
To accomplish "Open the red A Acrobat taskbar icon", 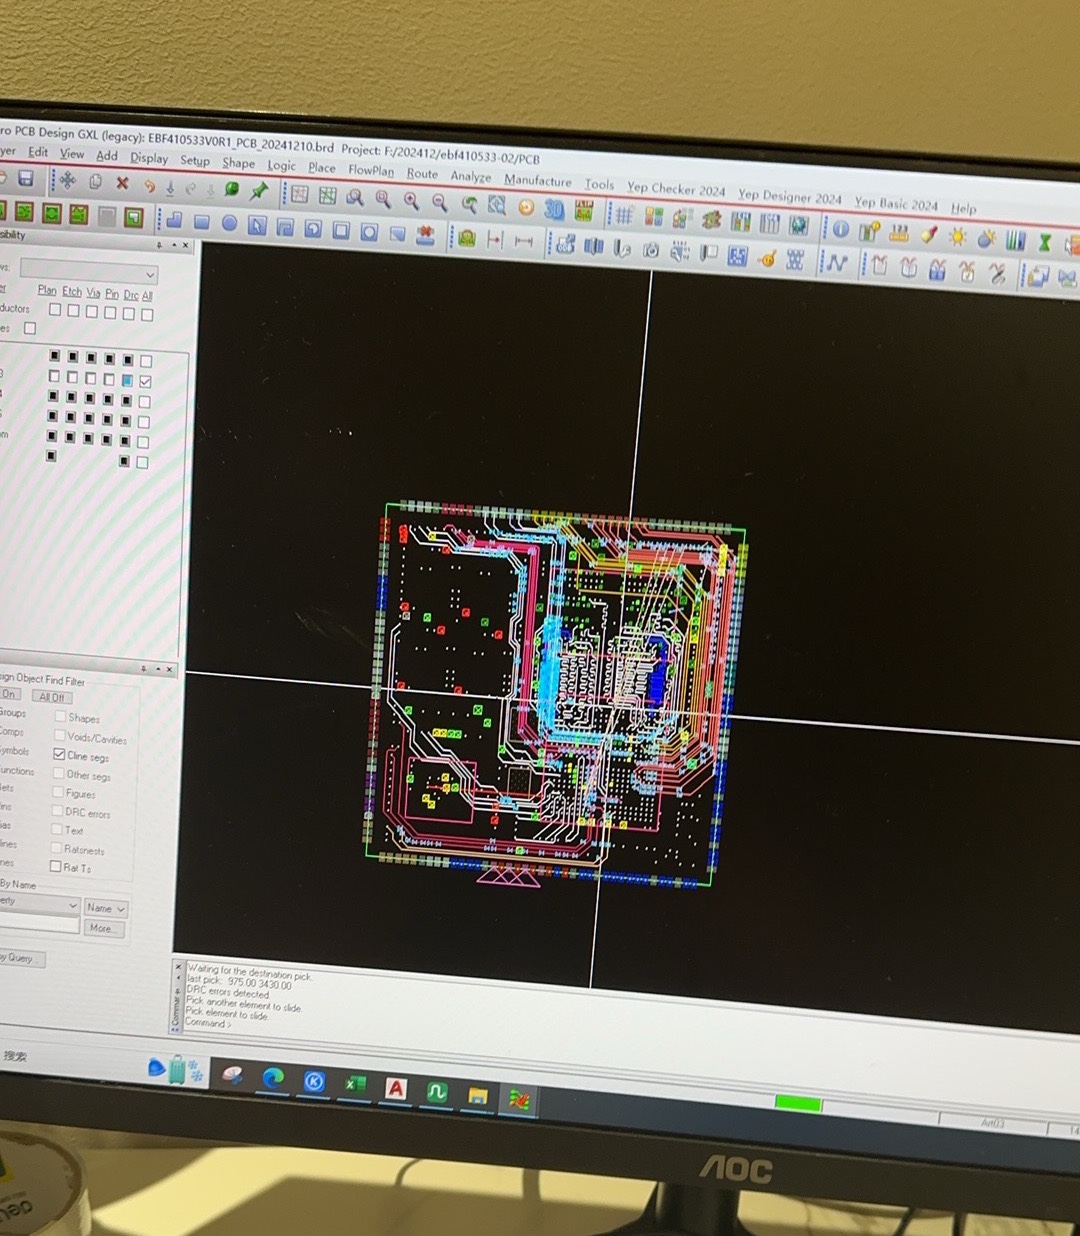I will (x=396, y=1087).
